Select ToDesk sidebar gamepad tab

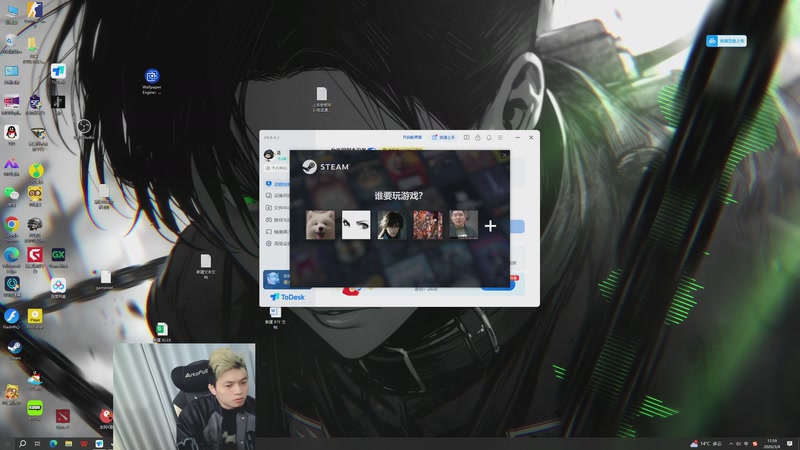pyautogui.click(x=276, y=219)
